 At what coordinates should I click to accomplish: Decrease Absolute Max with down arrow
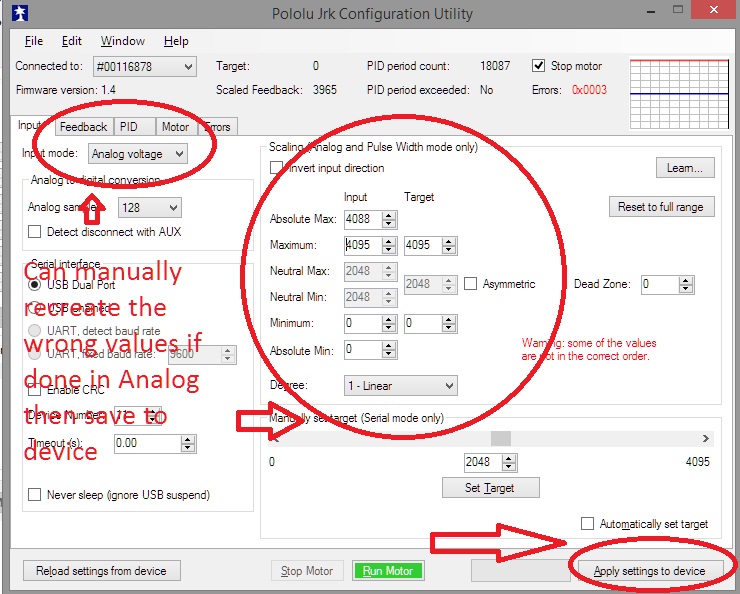pos(389,224)
